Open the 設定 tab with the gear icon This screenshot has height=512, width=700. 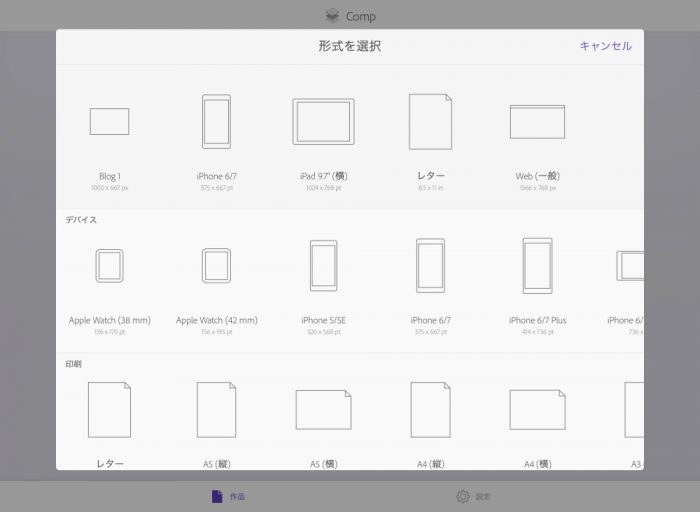coord(473,496)
